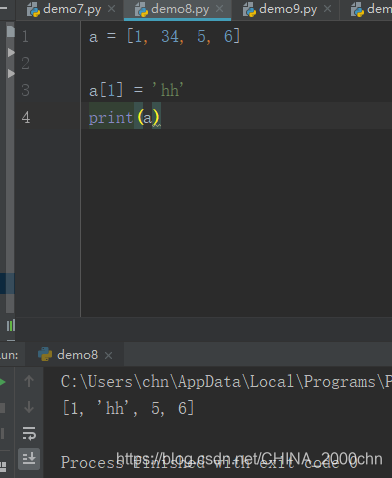This screenshot has height=478, width=392.
Task: Toggle soft-wrap in the run console
Action: pyautogui.click(x=29, y=433)
